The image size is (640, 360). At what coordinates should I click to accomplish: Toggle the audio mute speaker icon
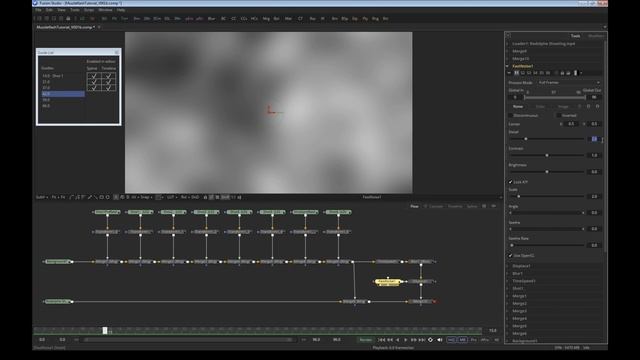(440, 340)
